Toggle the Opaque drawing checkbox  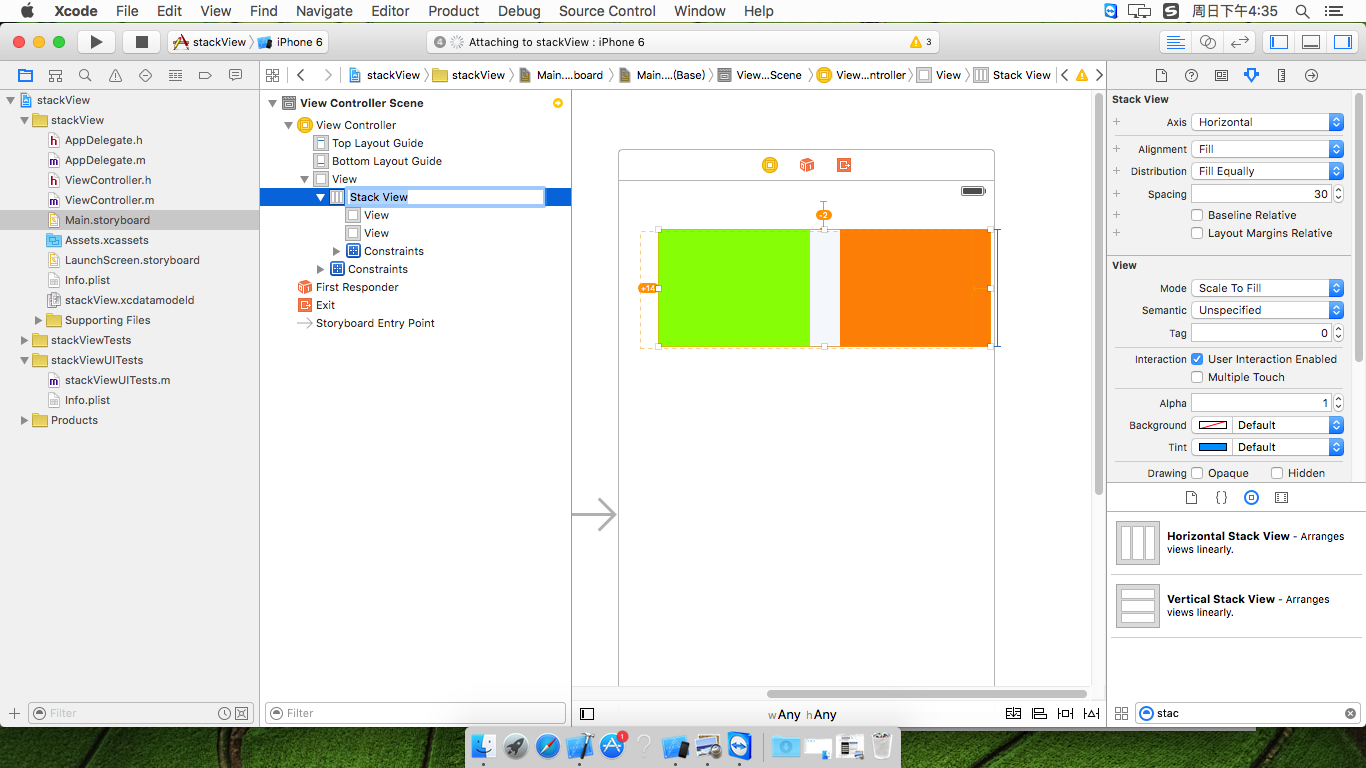point(1196,473)
